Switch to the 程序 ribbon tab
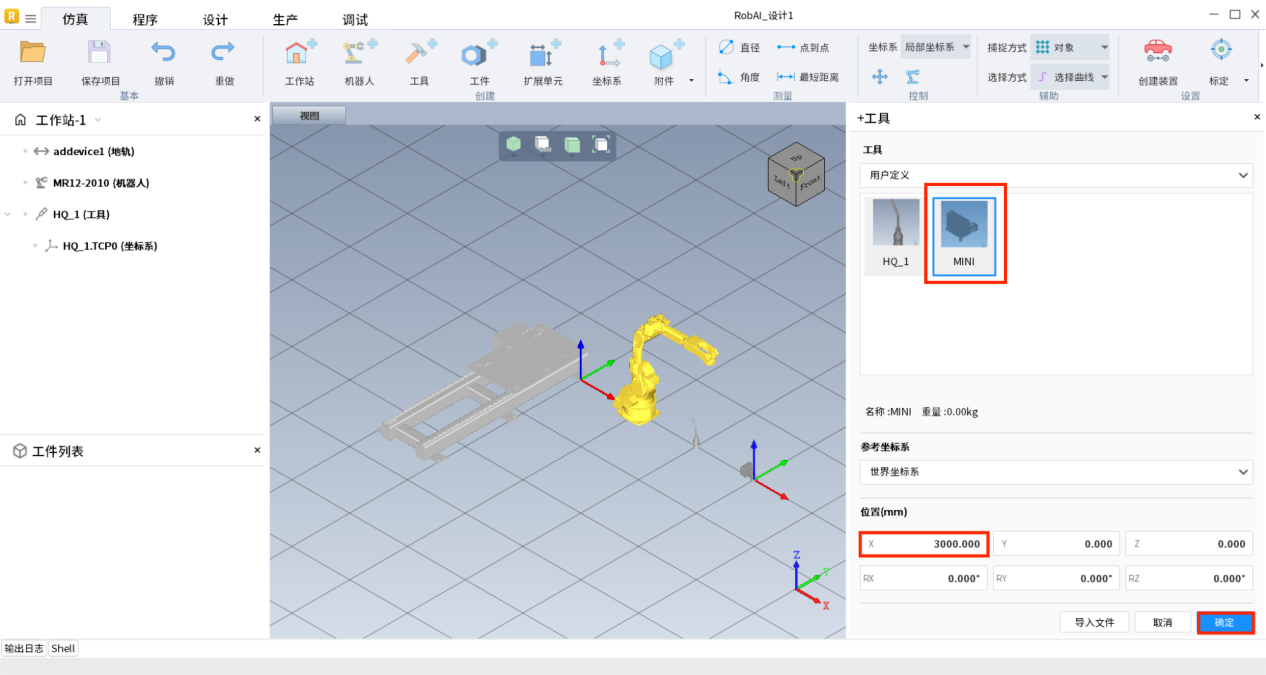The image size is (1266, 675). click(x=145, y=19)
